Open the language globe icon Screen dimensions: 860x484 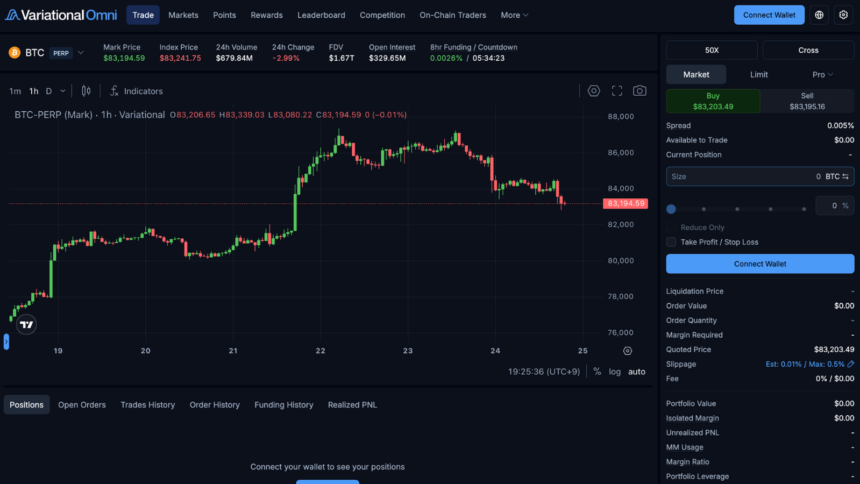click(819, 15)
